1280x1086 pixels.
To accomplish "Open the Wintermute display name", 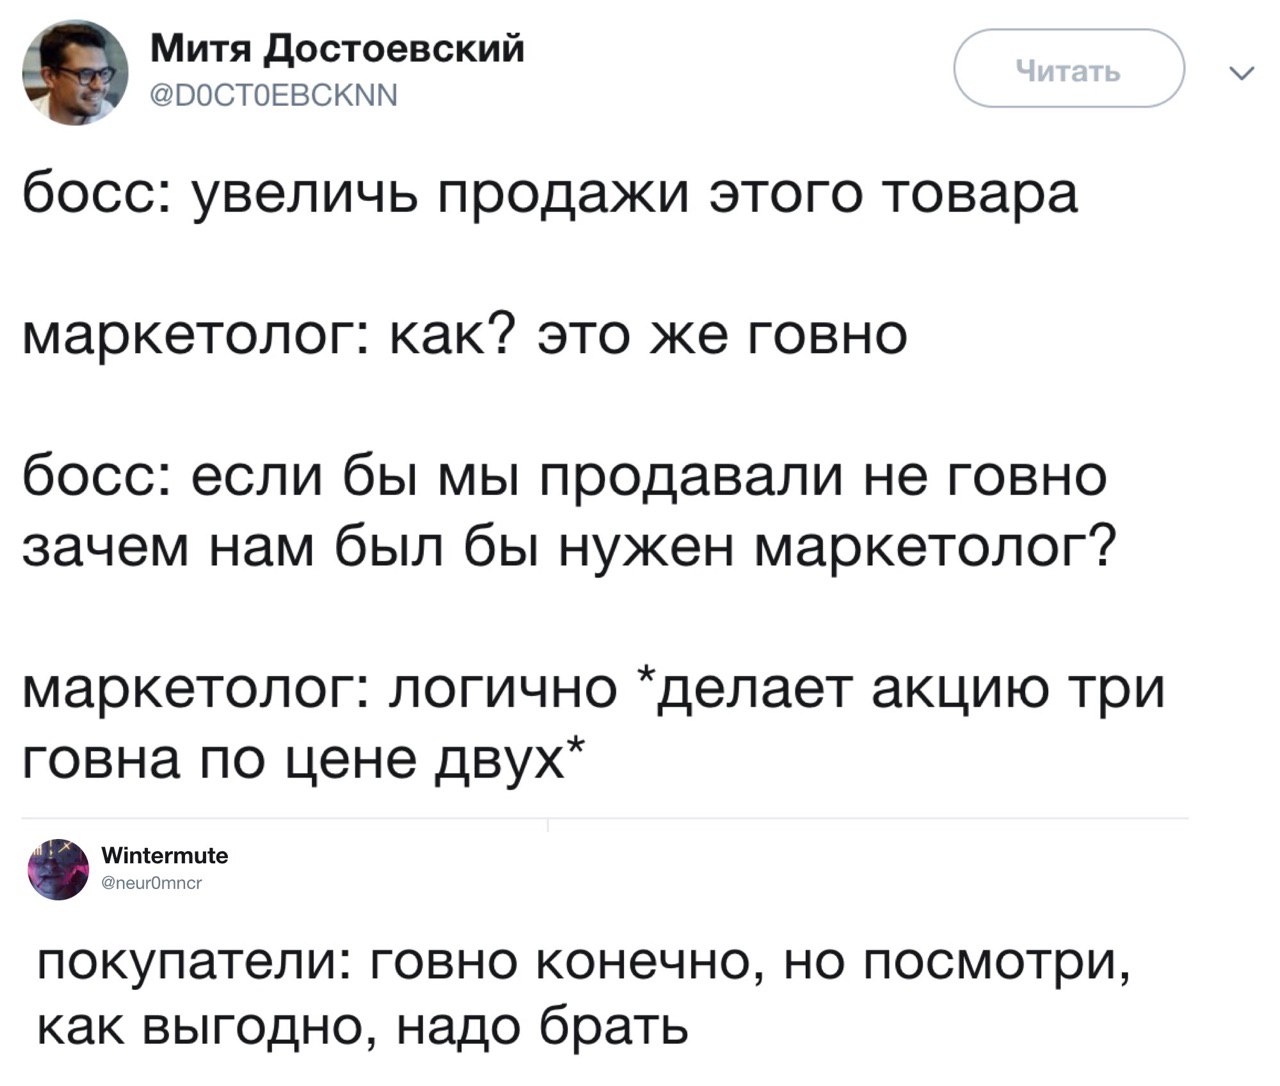I will click(165, 856).
